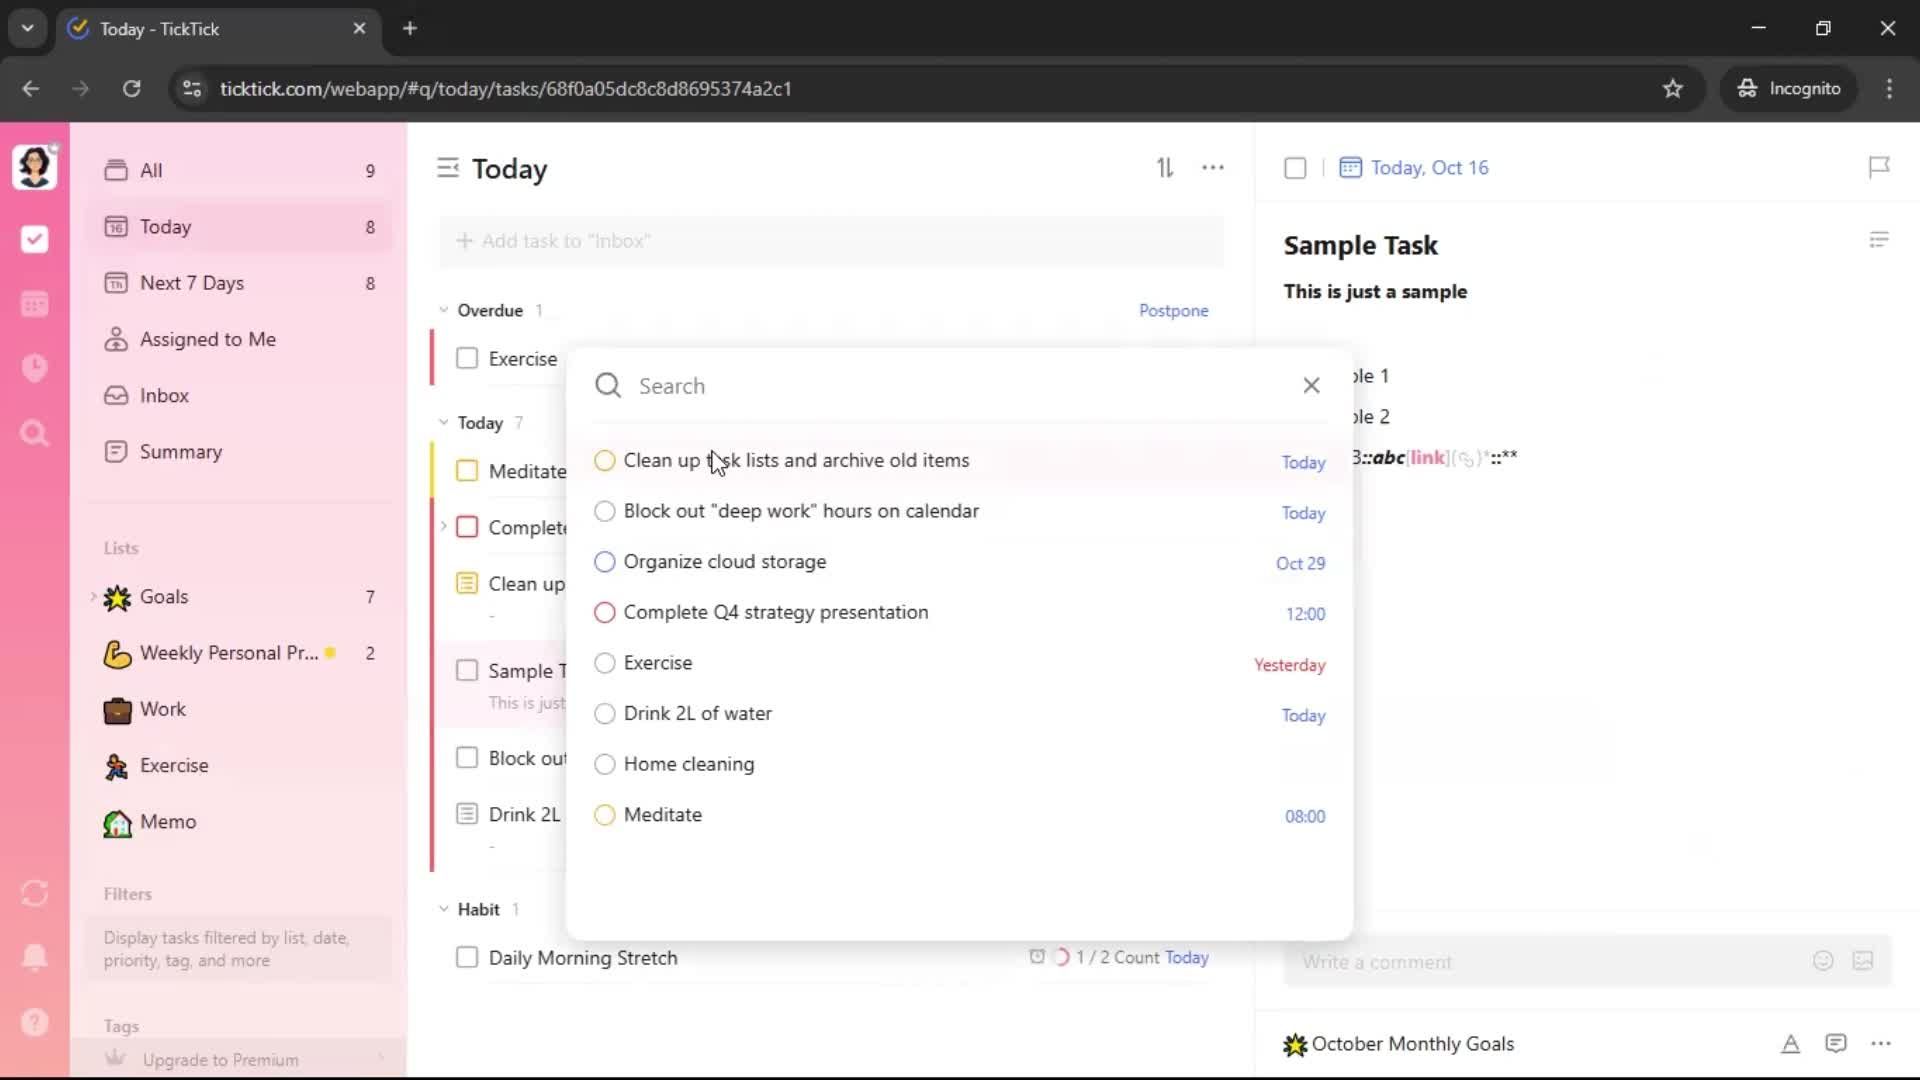1920x1080 pixels.
Task: Check off Daily Morning Stretch habit
Action: (x=467, y=958)
